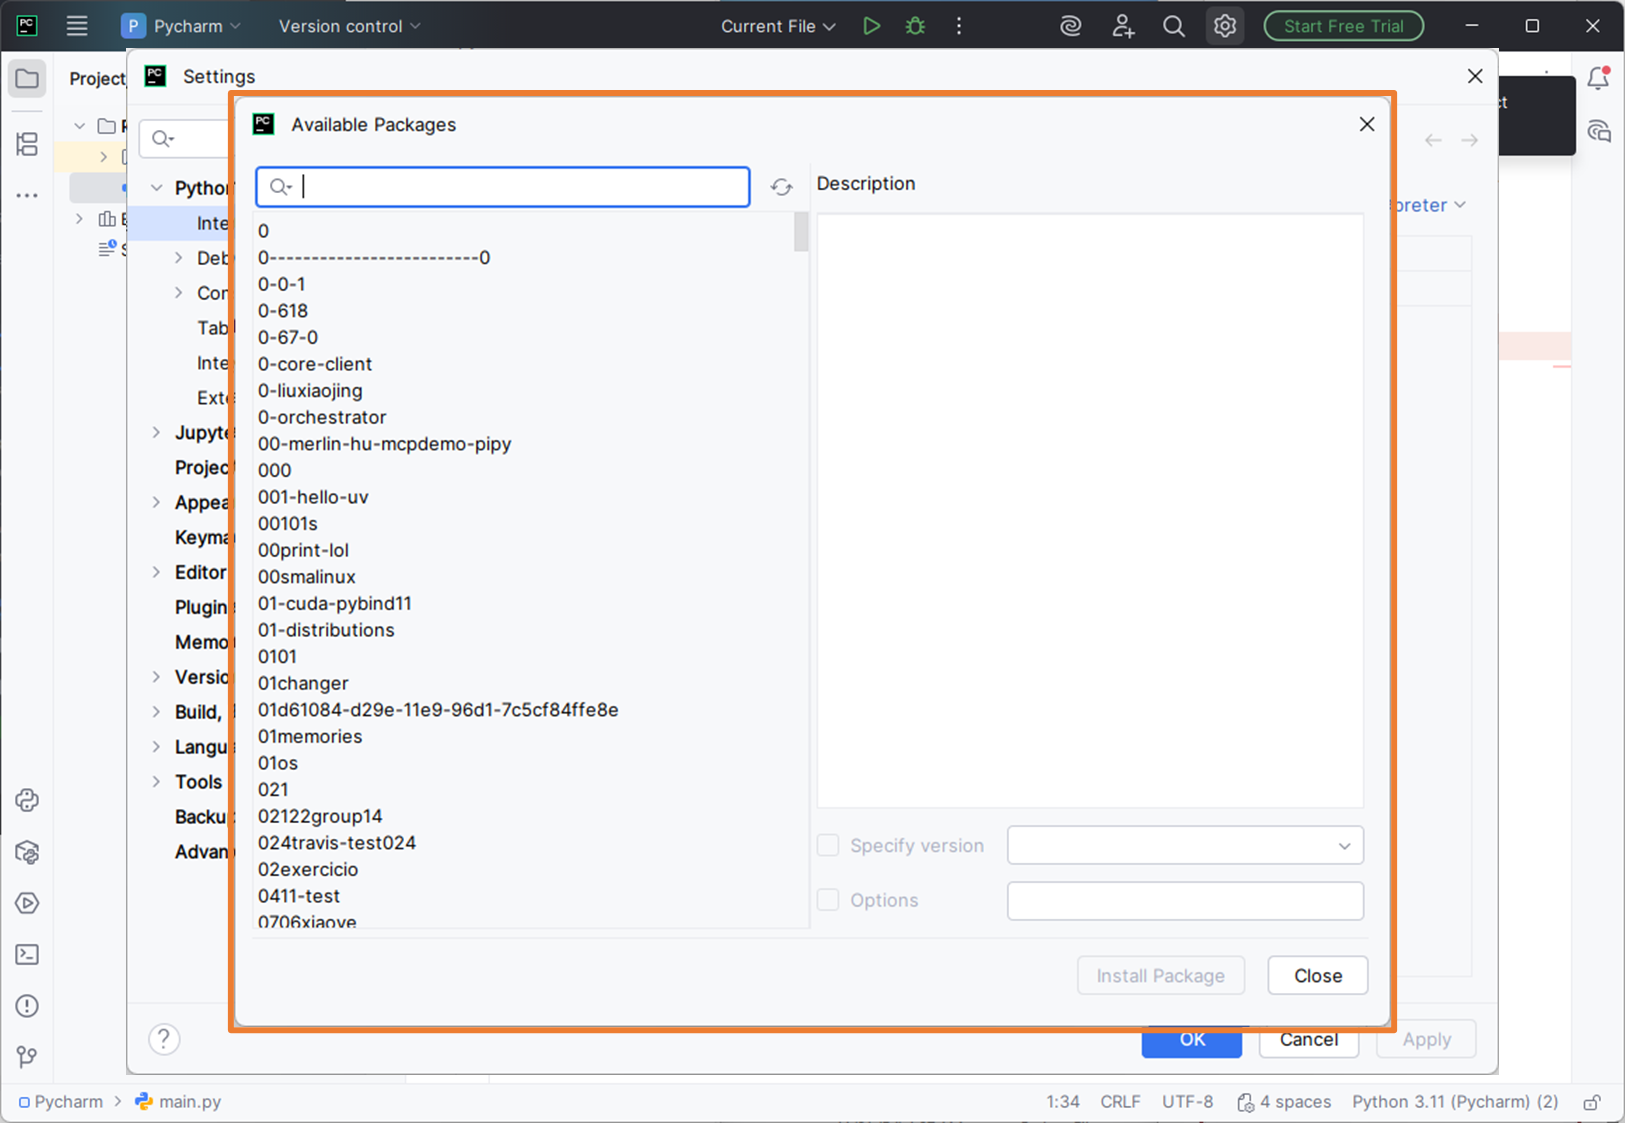Select package 0411-test
This screenshot has width=1625, height=1123.
(x=299, y=896)
